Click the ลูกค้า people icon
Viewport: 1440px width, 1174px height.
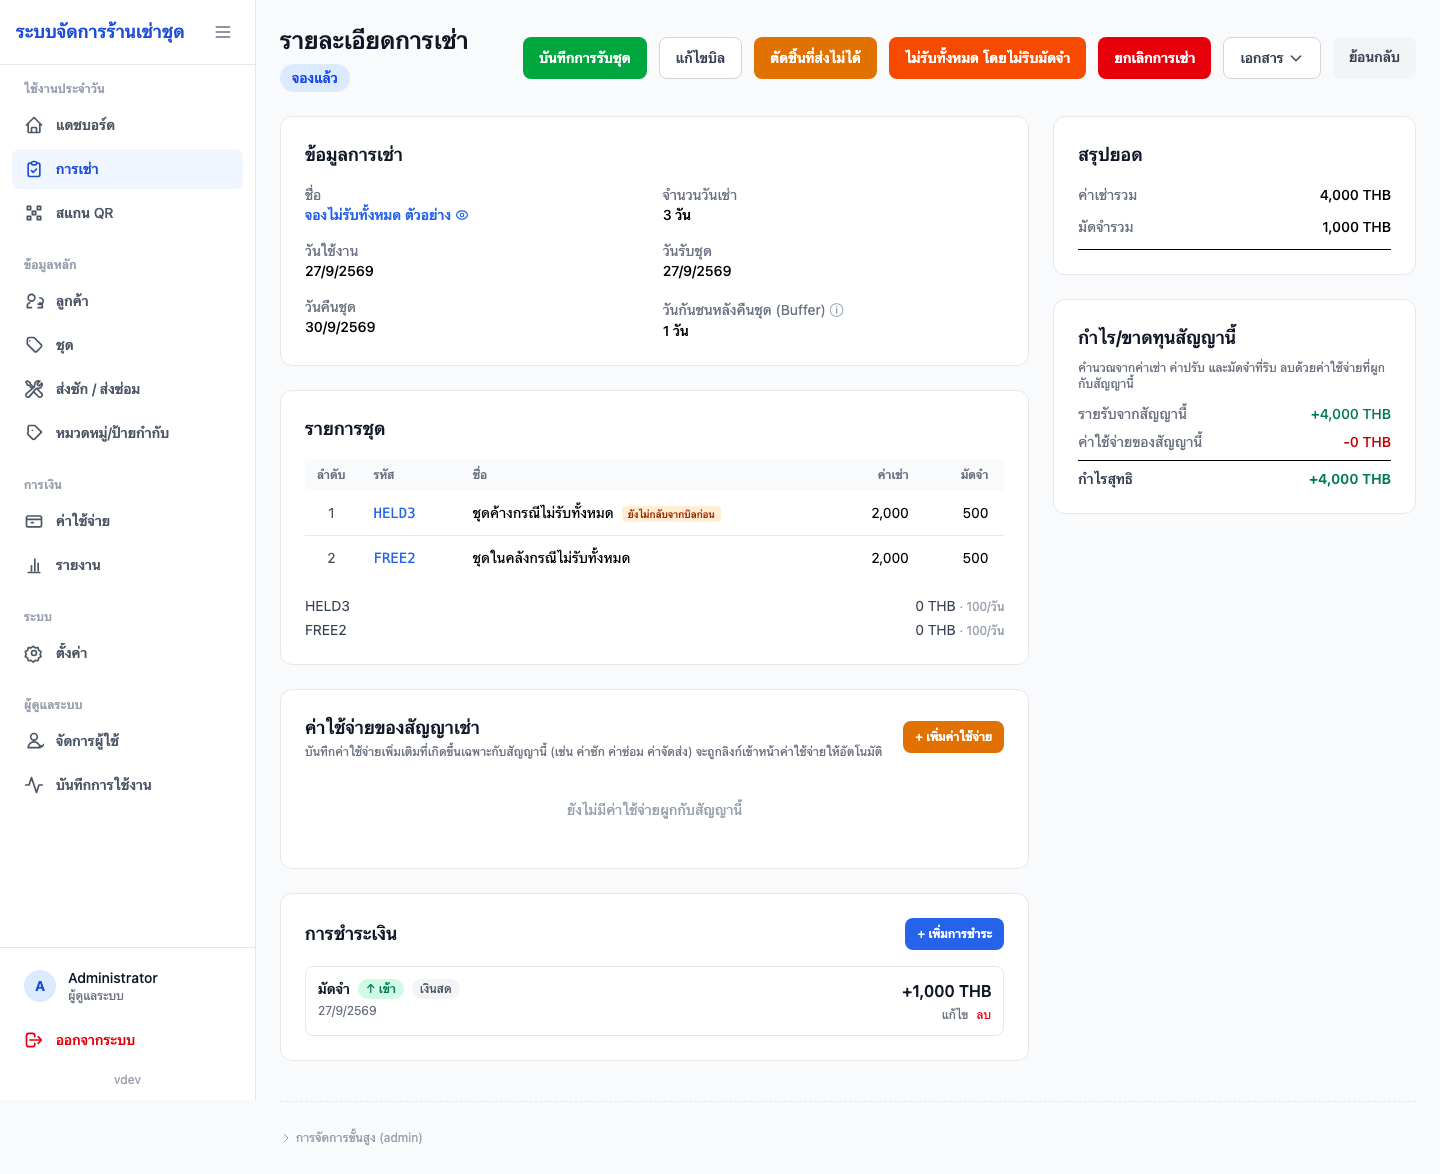[x=34, y=301]
